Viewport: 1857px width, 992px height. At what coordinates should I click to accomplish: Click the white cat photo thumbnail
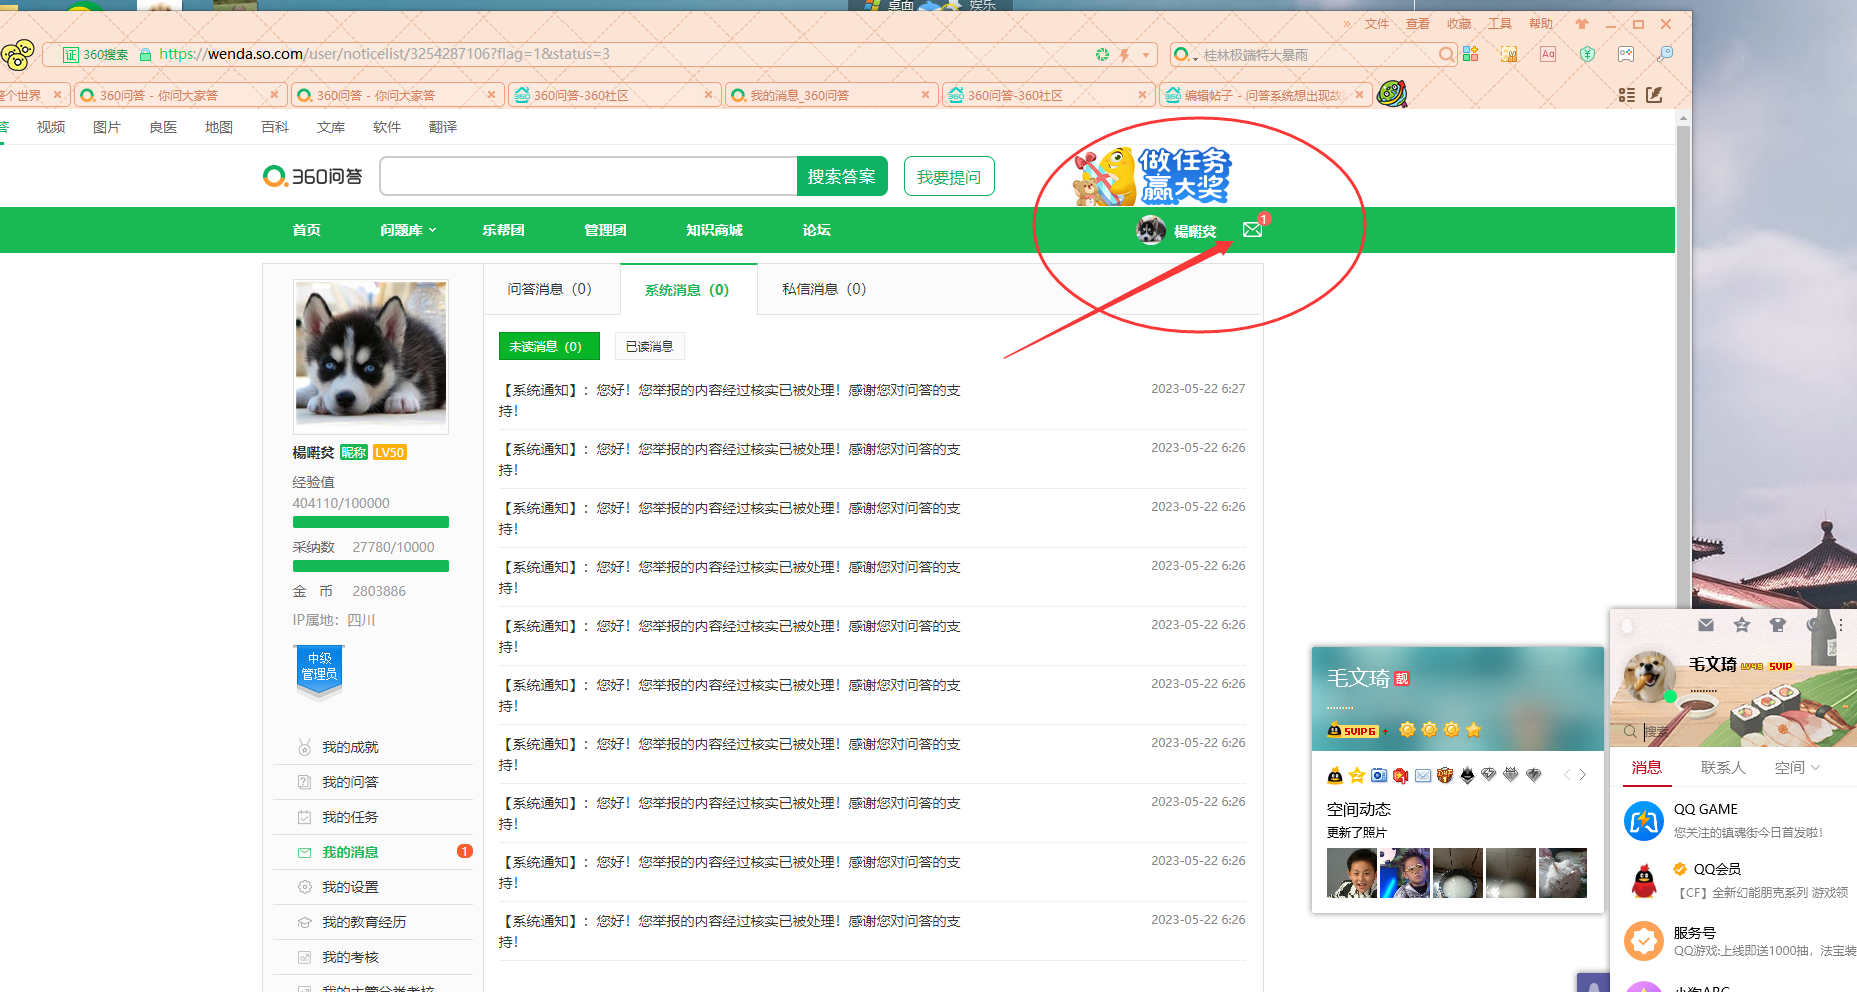1563,873
